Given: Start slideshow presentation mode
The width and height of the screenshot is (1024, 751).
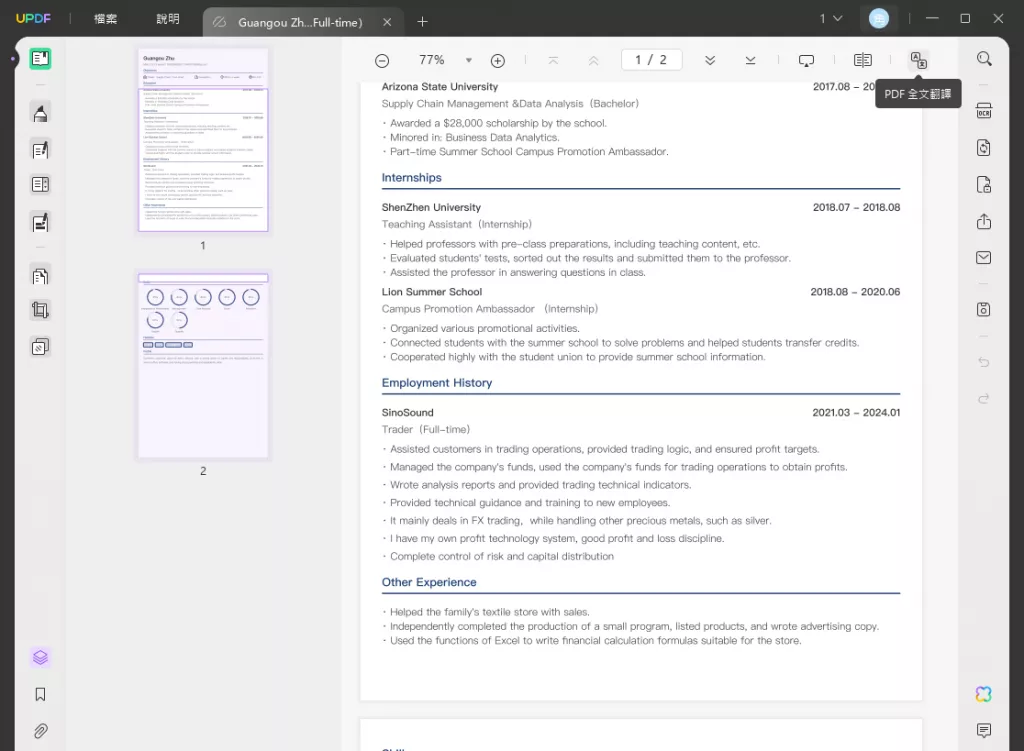Looking at the screenshot, I should click(807, 61).
